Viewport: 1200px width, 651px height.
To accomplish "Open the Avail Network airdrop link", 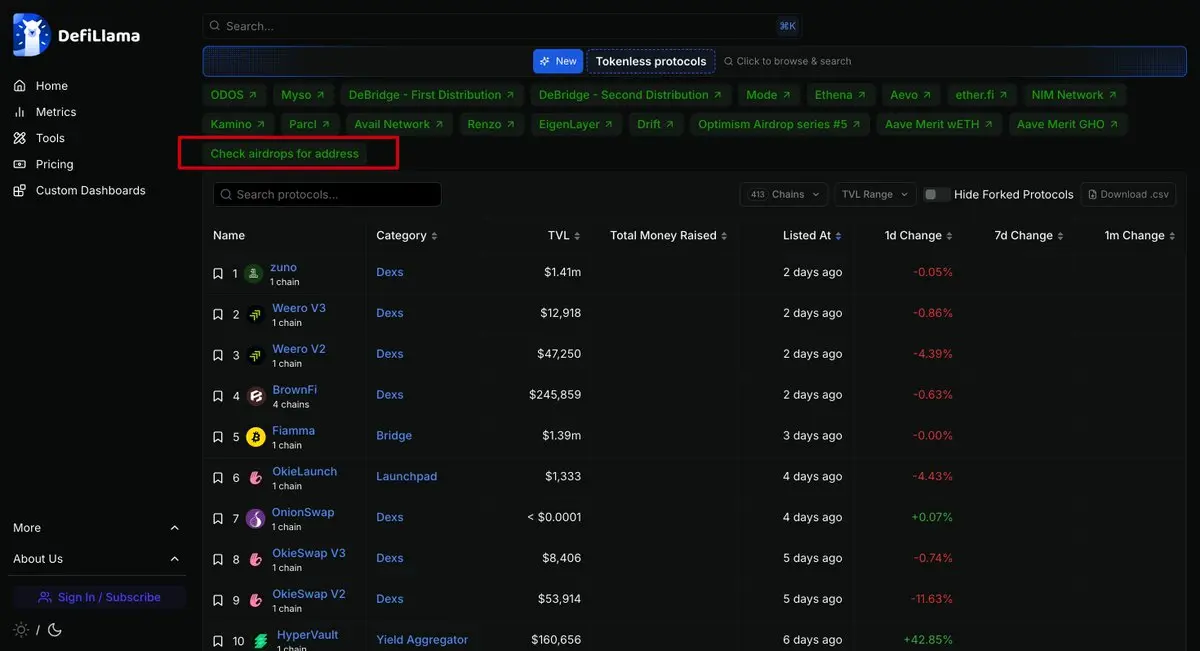I will (x=399, y=124).
